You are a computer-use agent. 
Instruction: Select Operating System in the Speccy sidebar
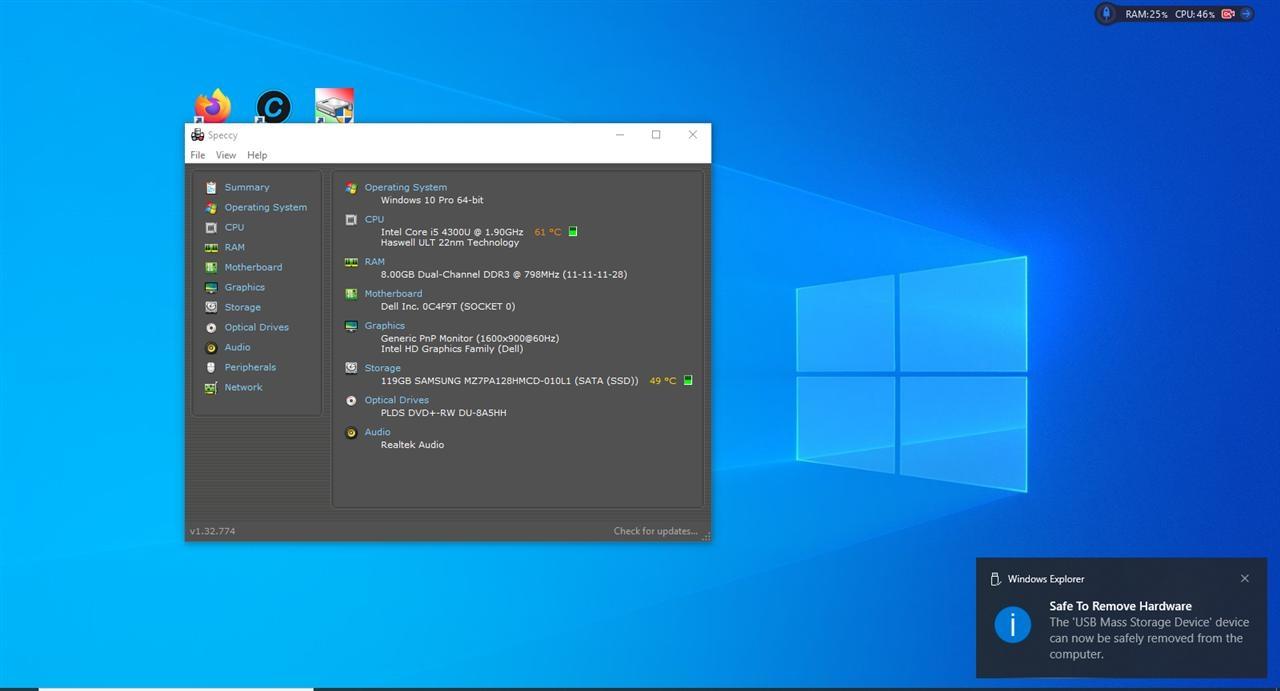pos(265,207)
